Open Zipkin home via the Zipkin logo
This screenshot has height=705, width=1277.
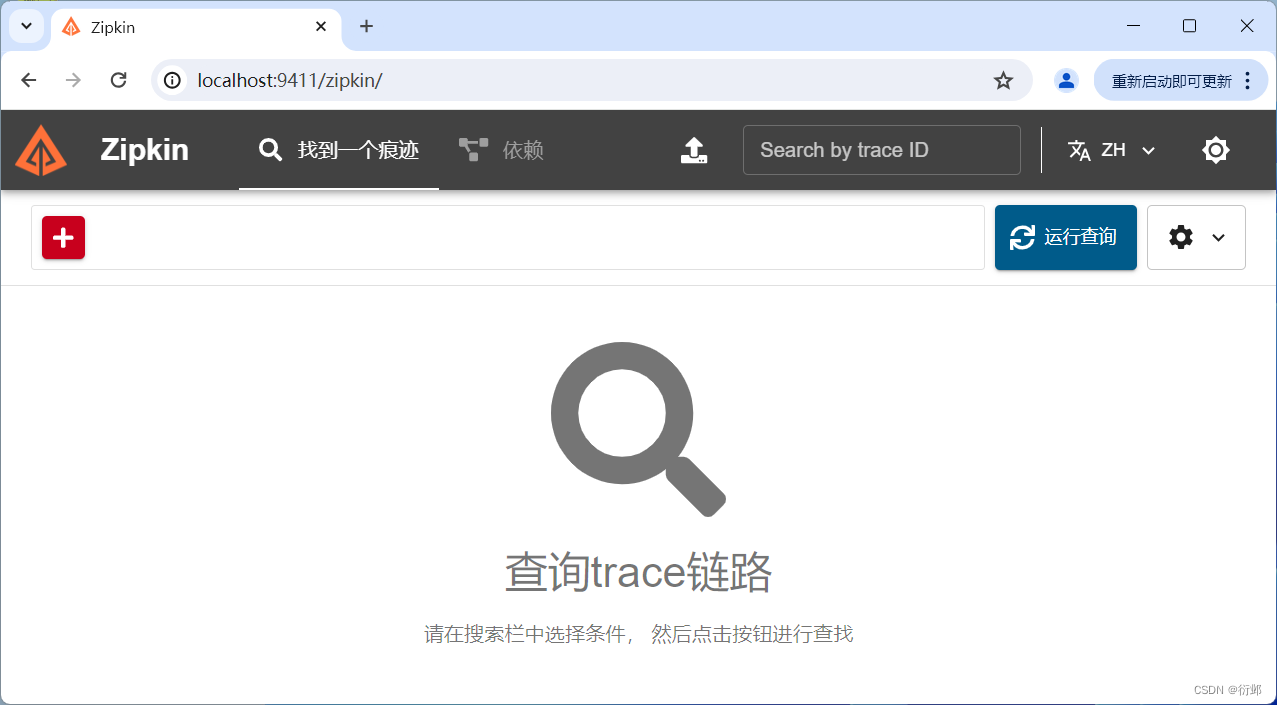41,149
